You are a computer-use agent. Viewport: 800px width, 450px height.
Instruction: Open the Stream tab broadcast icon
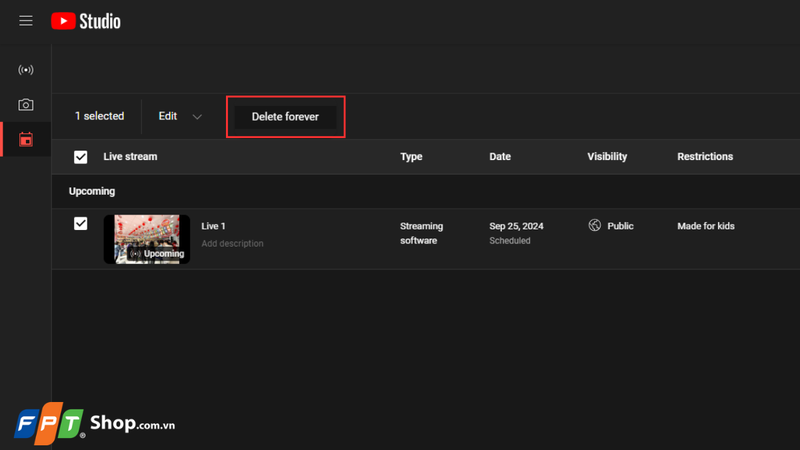tap(26, 70)
